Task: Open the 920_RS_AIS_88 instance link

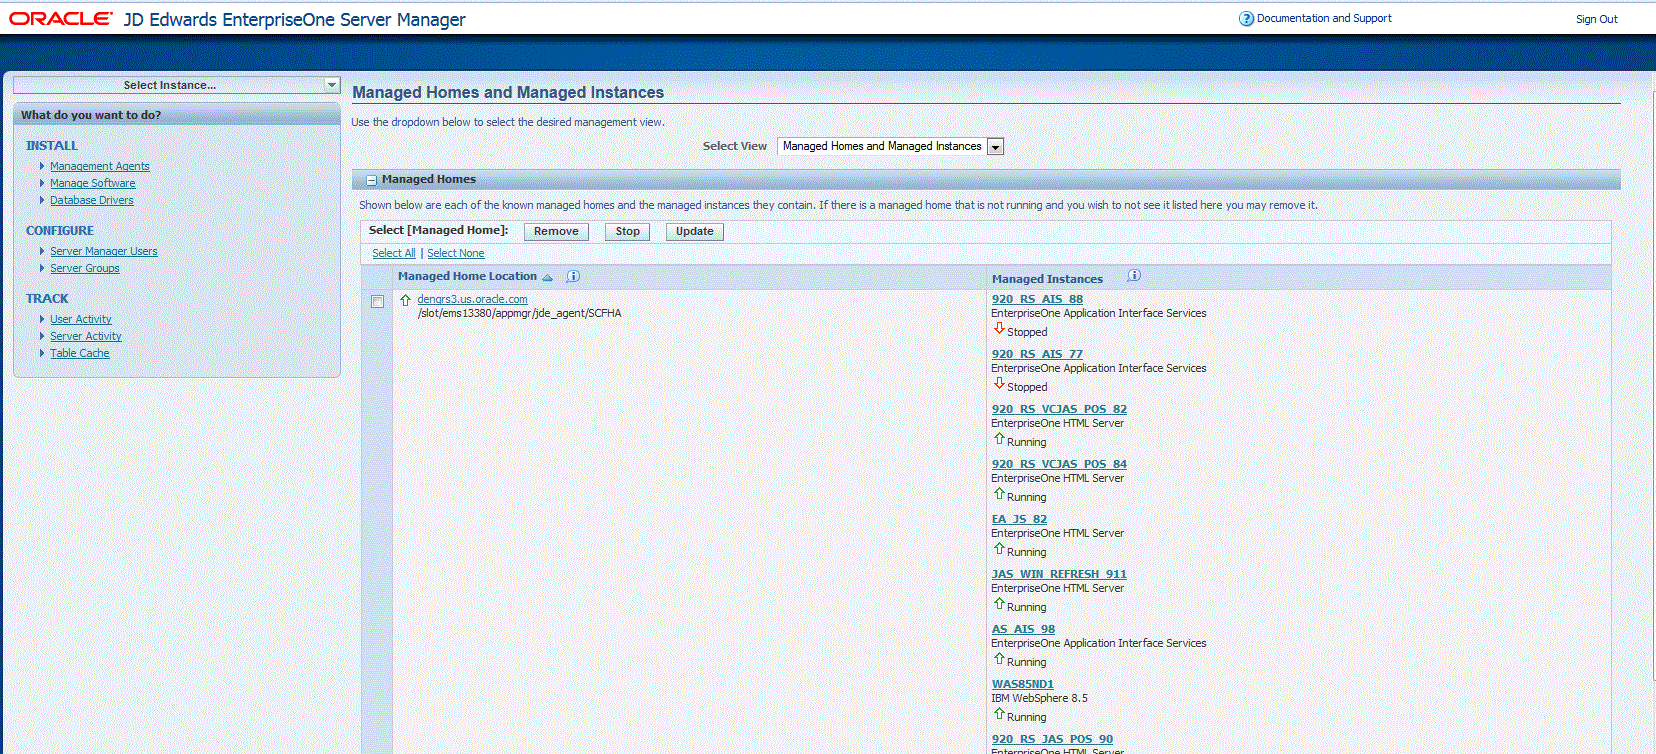Action: (x=1037, y=299)
